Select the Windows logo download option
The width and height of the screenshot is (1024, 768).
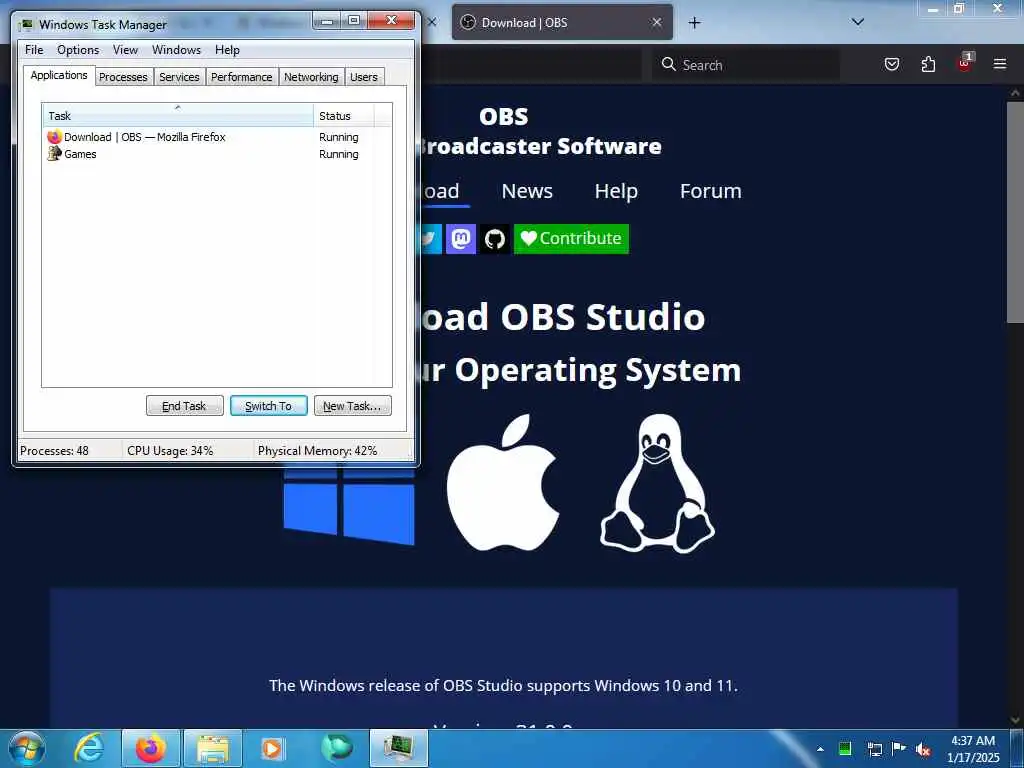(x=349, y=505)
